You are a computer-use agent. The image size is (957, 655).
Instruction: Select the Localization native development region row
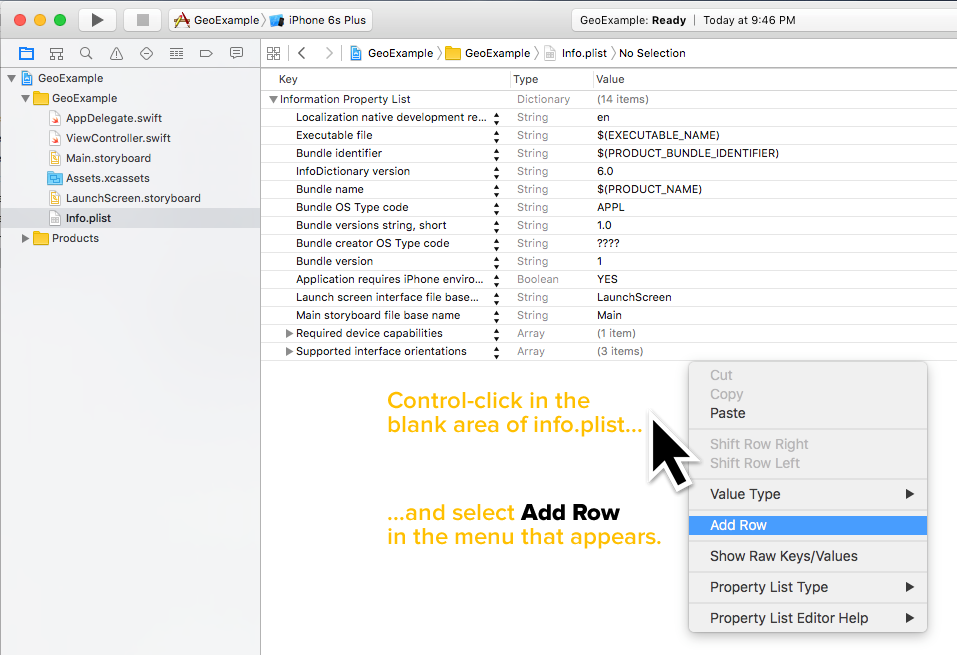[609, 117]
